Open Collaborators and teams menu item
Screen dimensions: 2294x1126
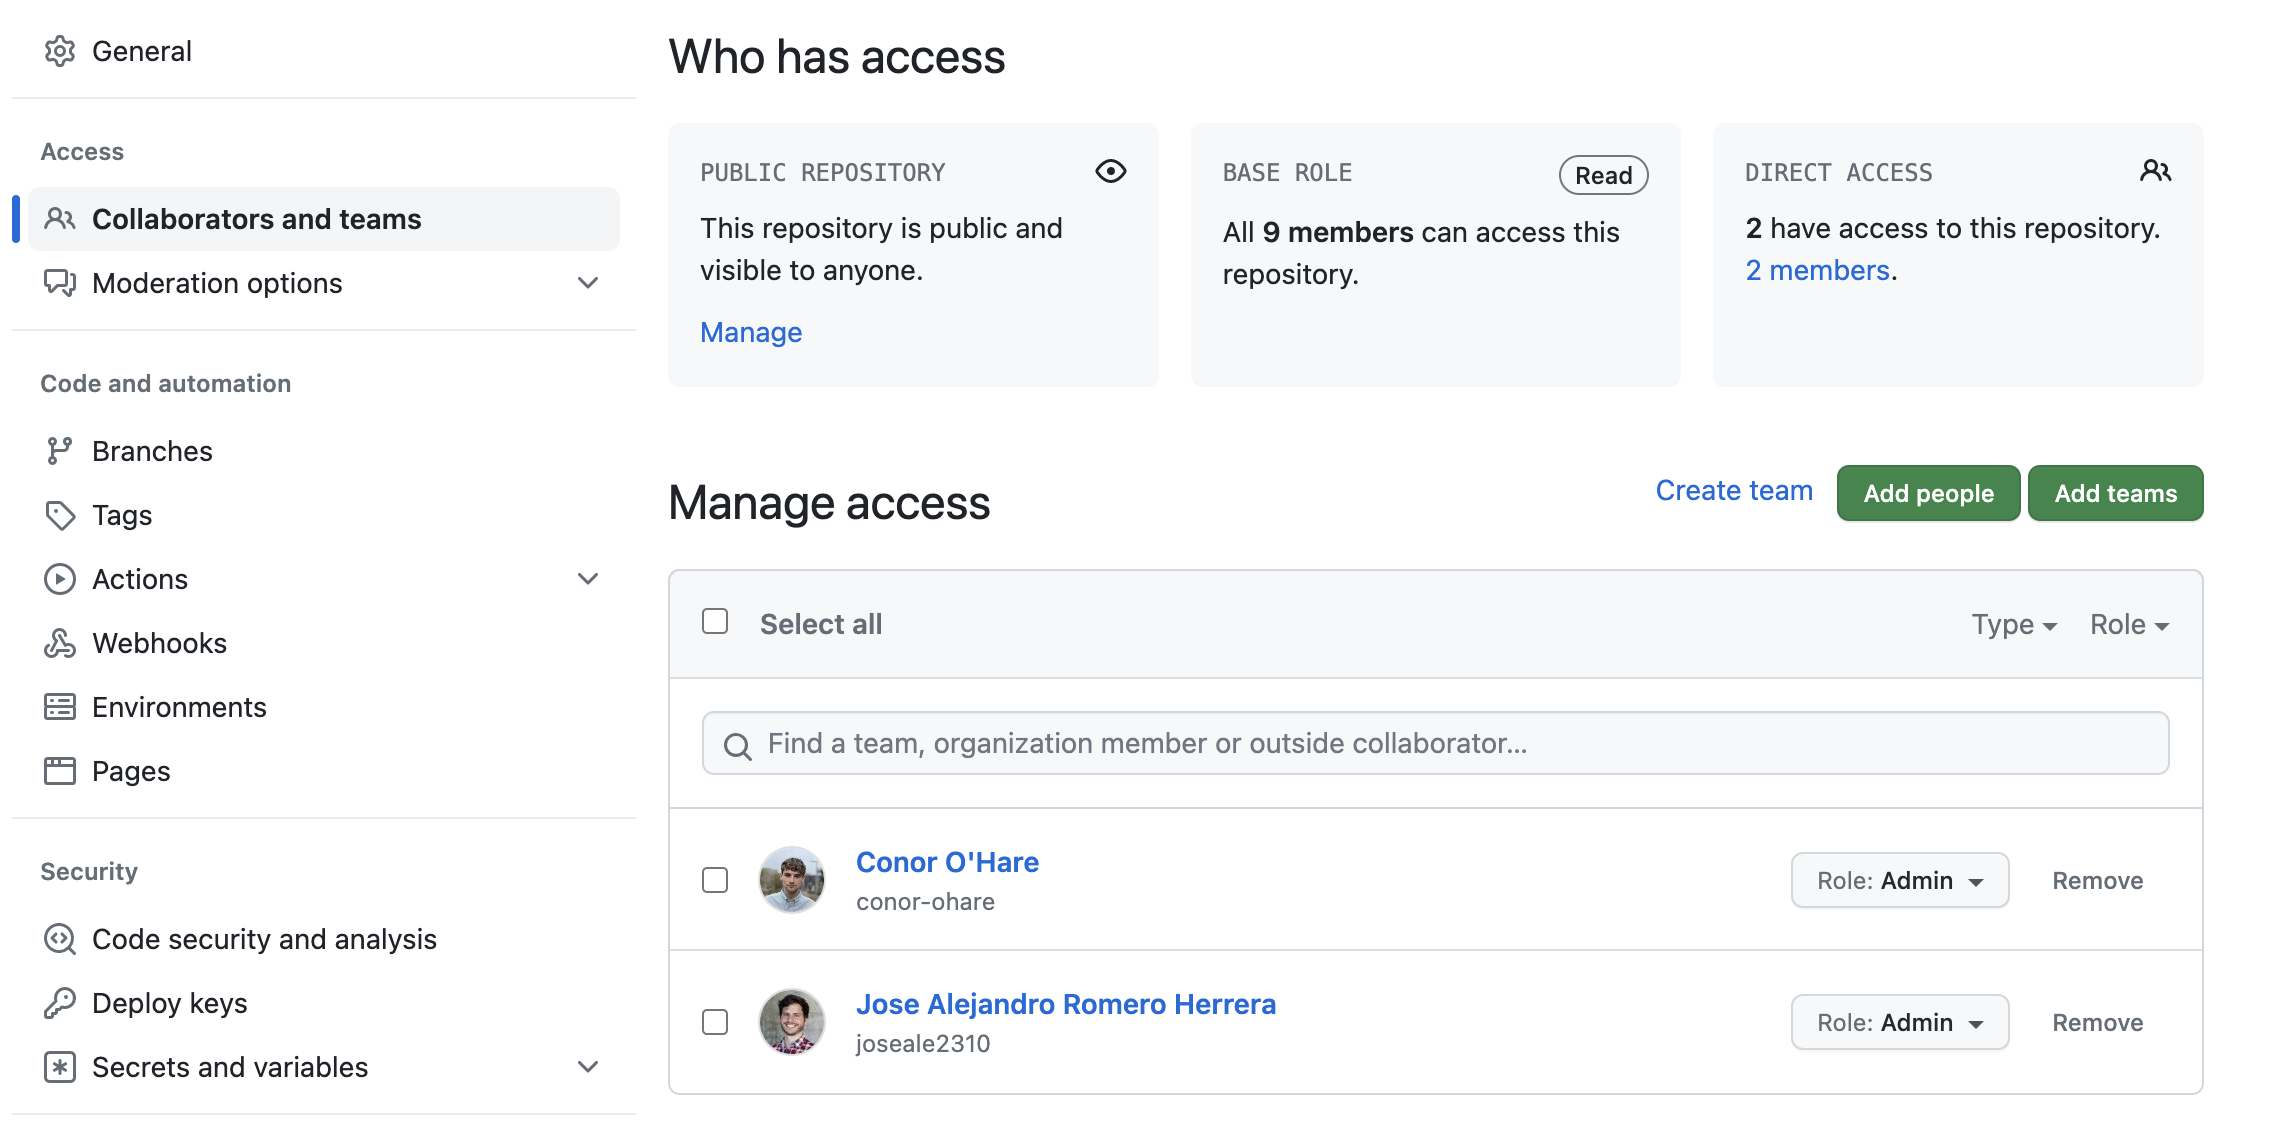pyautogui.click(x=256, y=219)
